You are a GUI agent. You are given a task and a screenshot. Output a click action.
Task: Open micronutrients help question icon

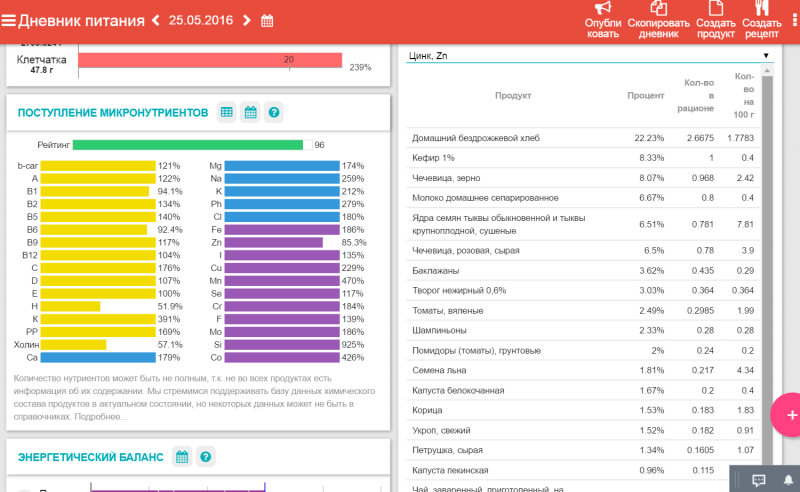pyautogui.click(x=274, y=112)
